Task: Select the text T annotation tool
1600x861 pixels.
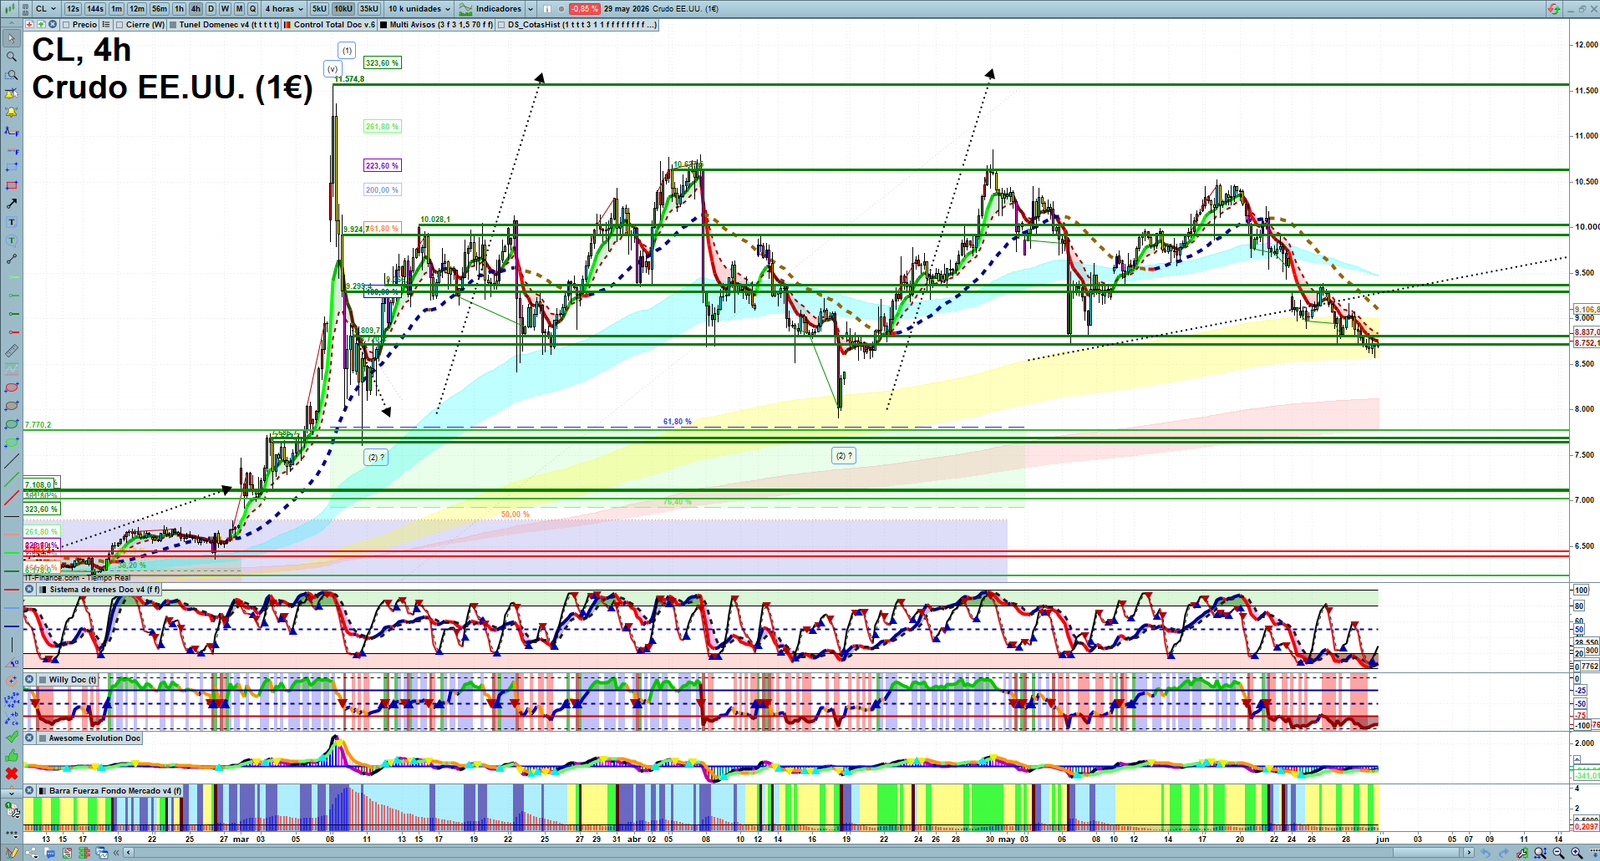Action: click(x=11, y=222)
